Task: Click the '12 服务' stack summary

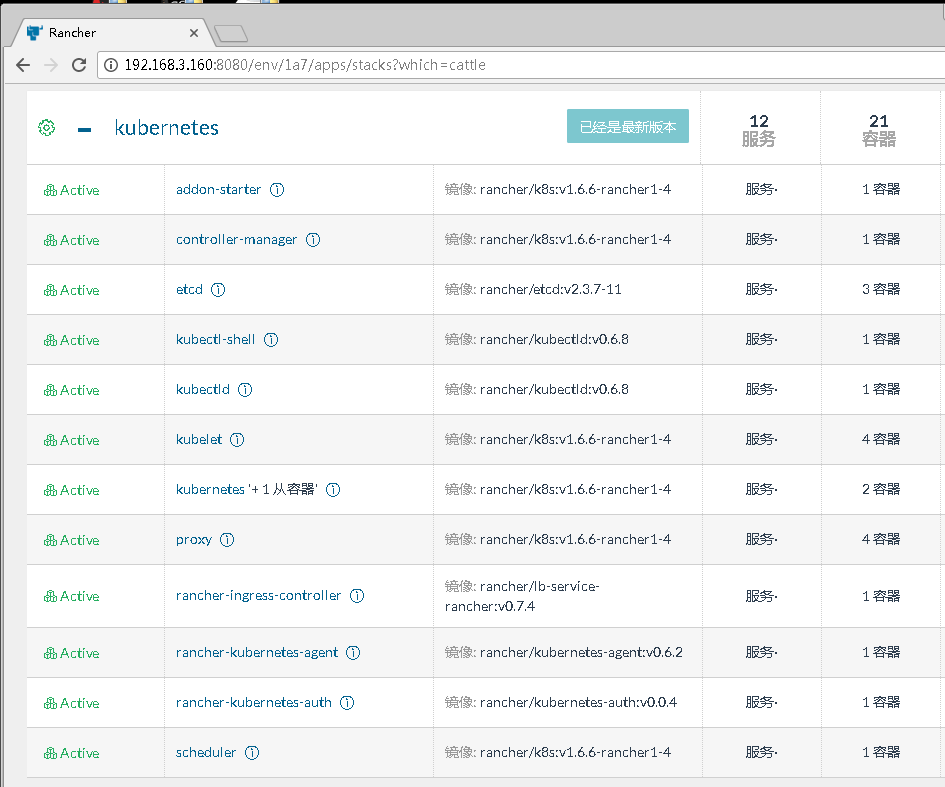Action: coord(759,130)
